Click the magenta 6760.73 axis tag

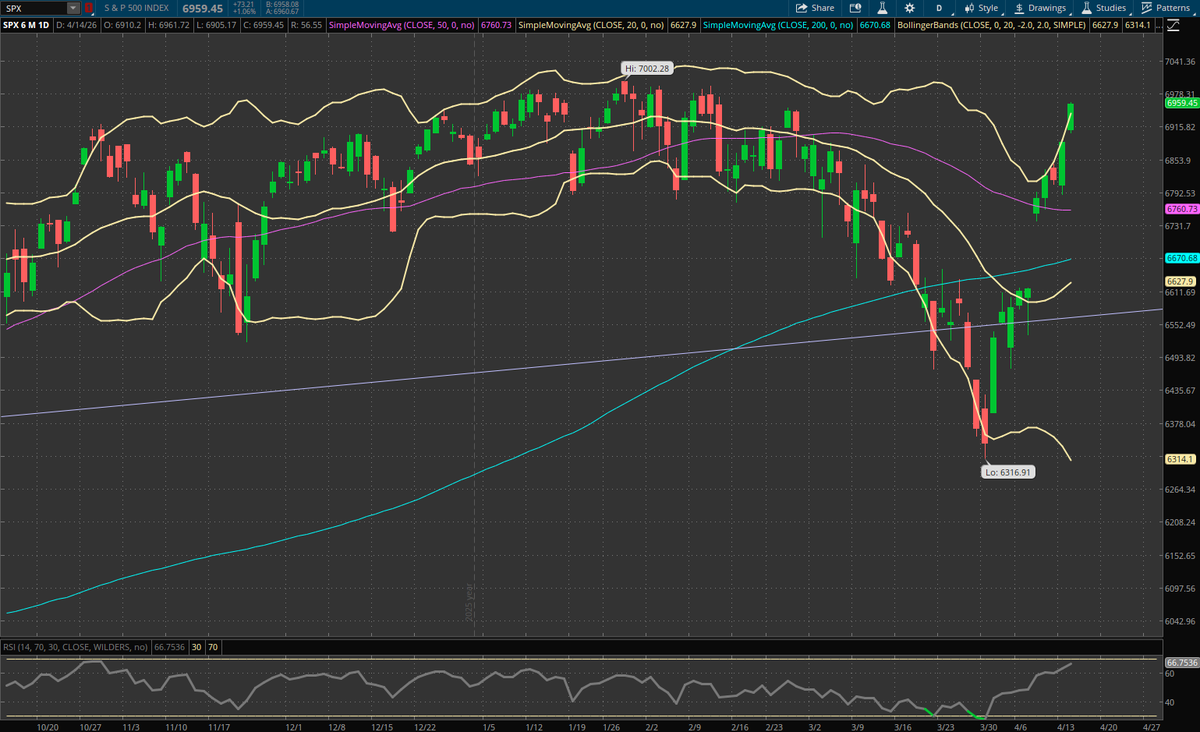[x=1182, y=209]
